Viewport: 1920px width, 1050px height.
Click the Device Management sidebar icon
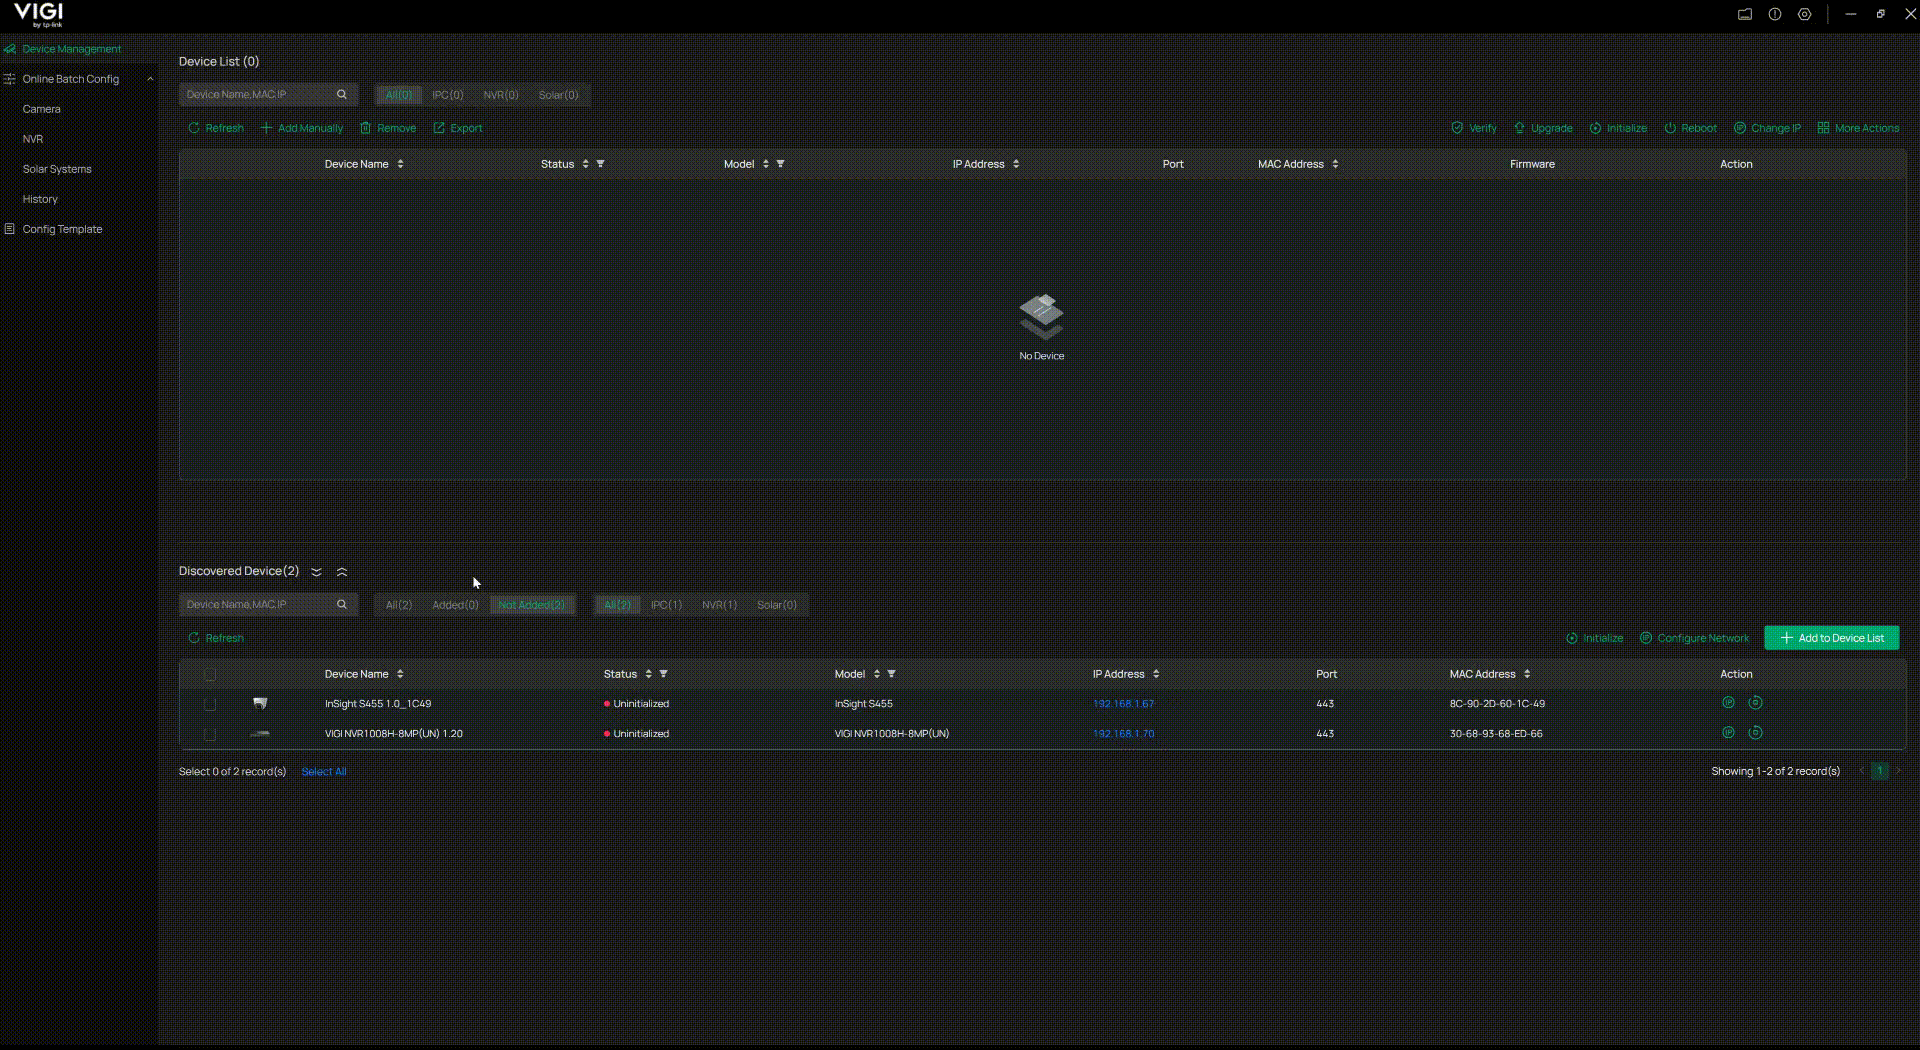(11, 48)
